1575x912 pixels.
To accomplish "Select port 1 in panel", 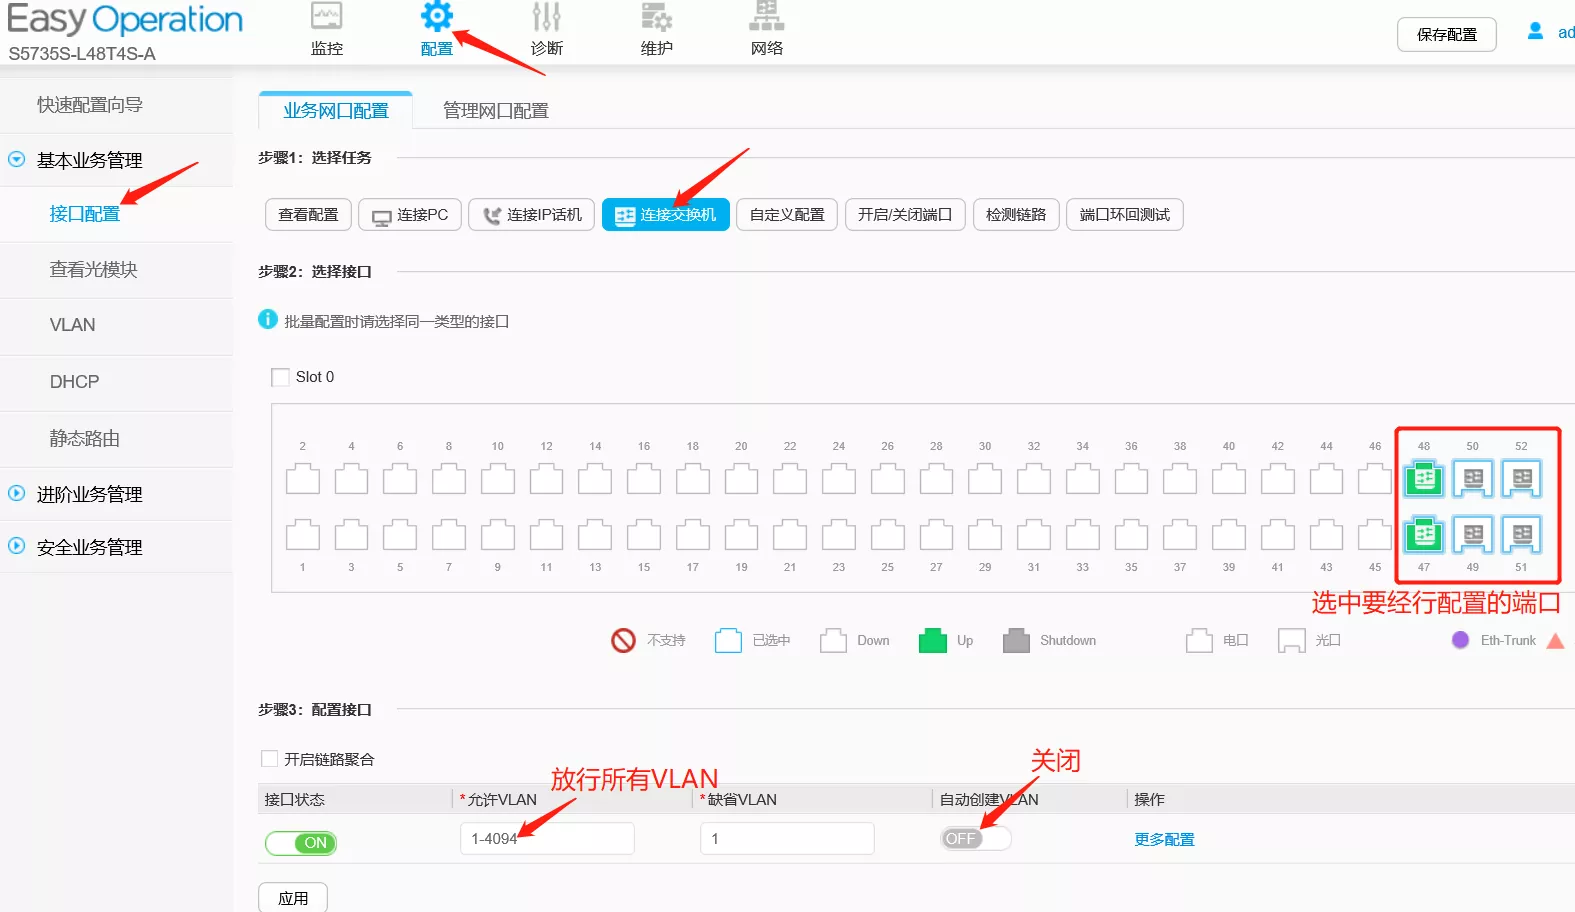I will (x=302, y=535).
